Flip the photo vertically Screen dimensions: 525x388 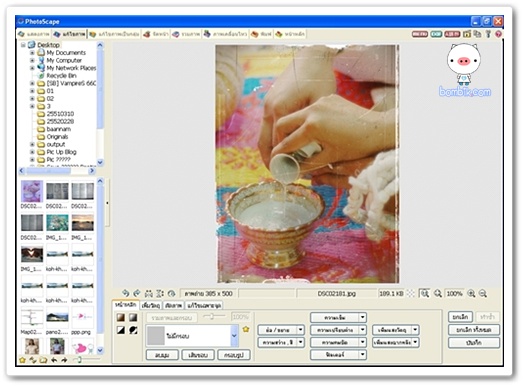point(160,294)
